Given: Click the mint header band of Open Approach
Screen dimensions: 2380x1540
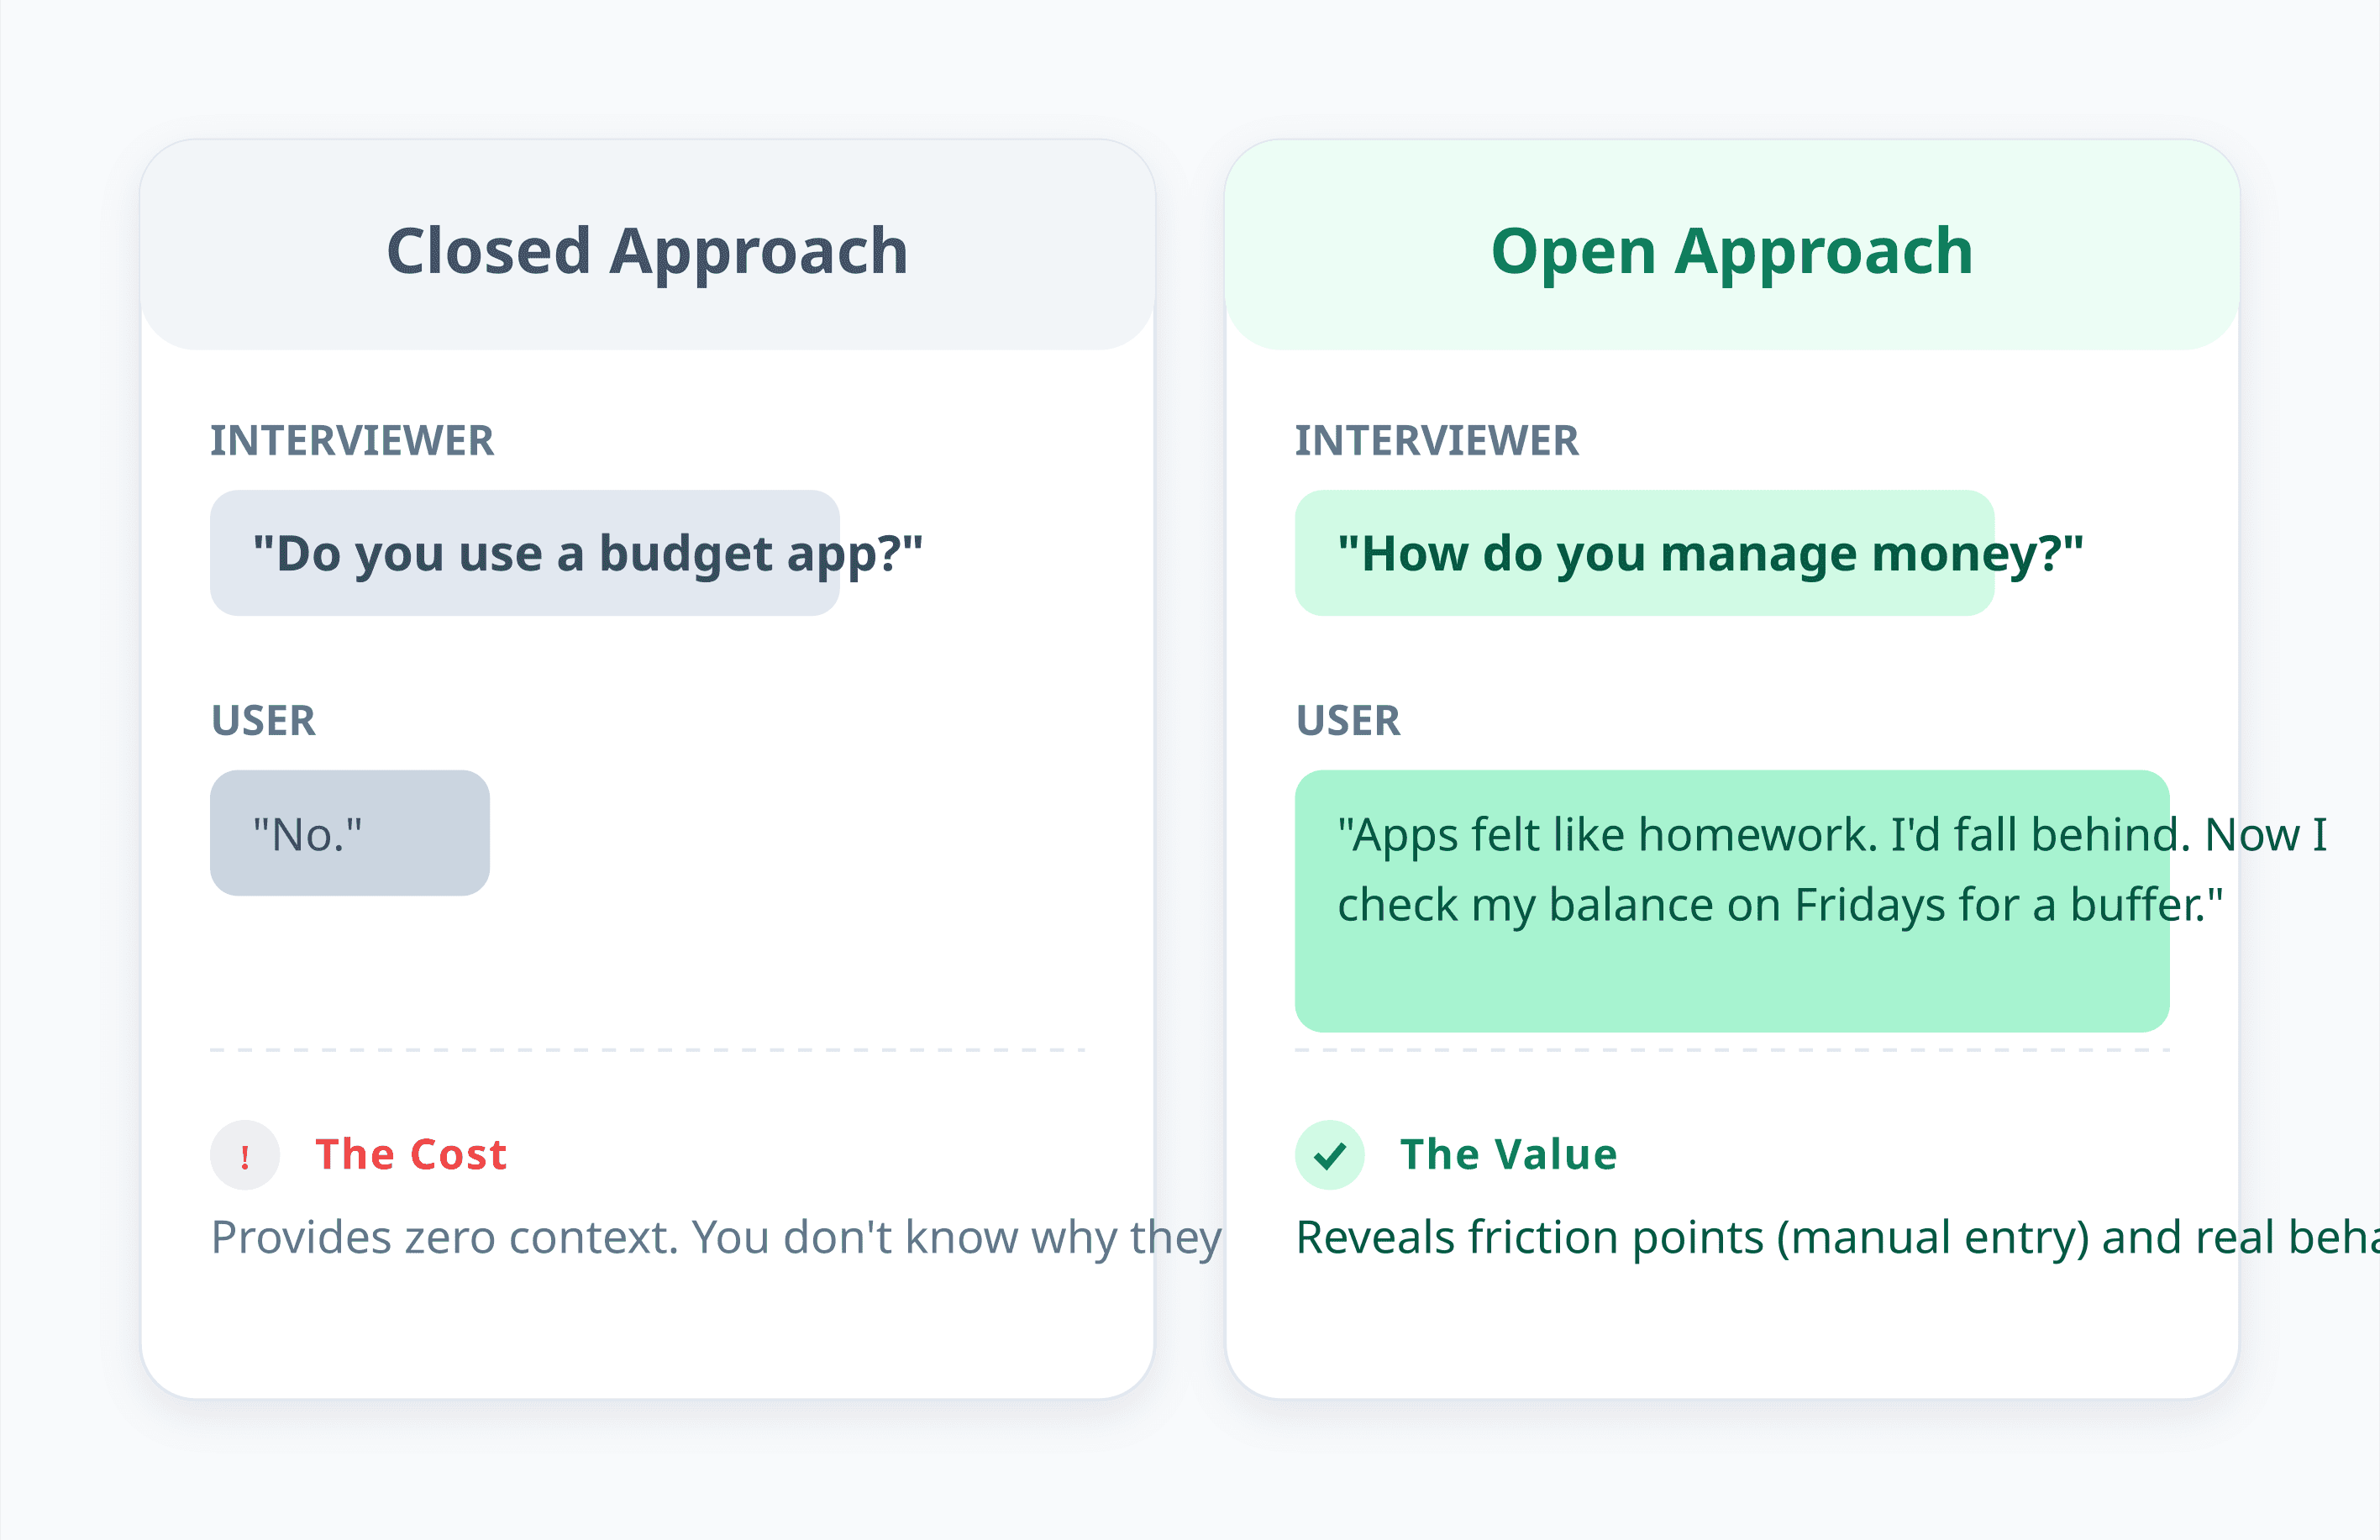Looking at the screenshot, I should tap(1732, 245).
